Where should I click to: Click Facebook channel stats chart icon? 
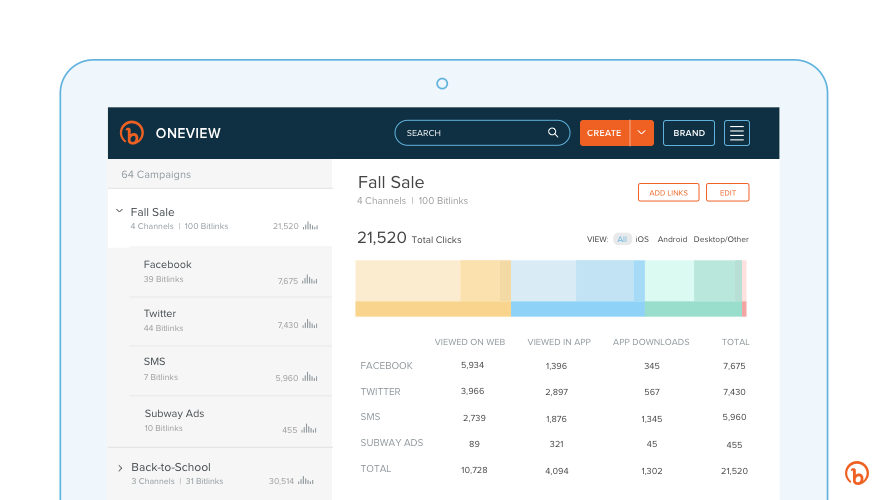[311, 281]
